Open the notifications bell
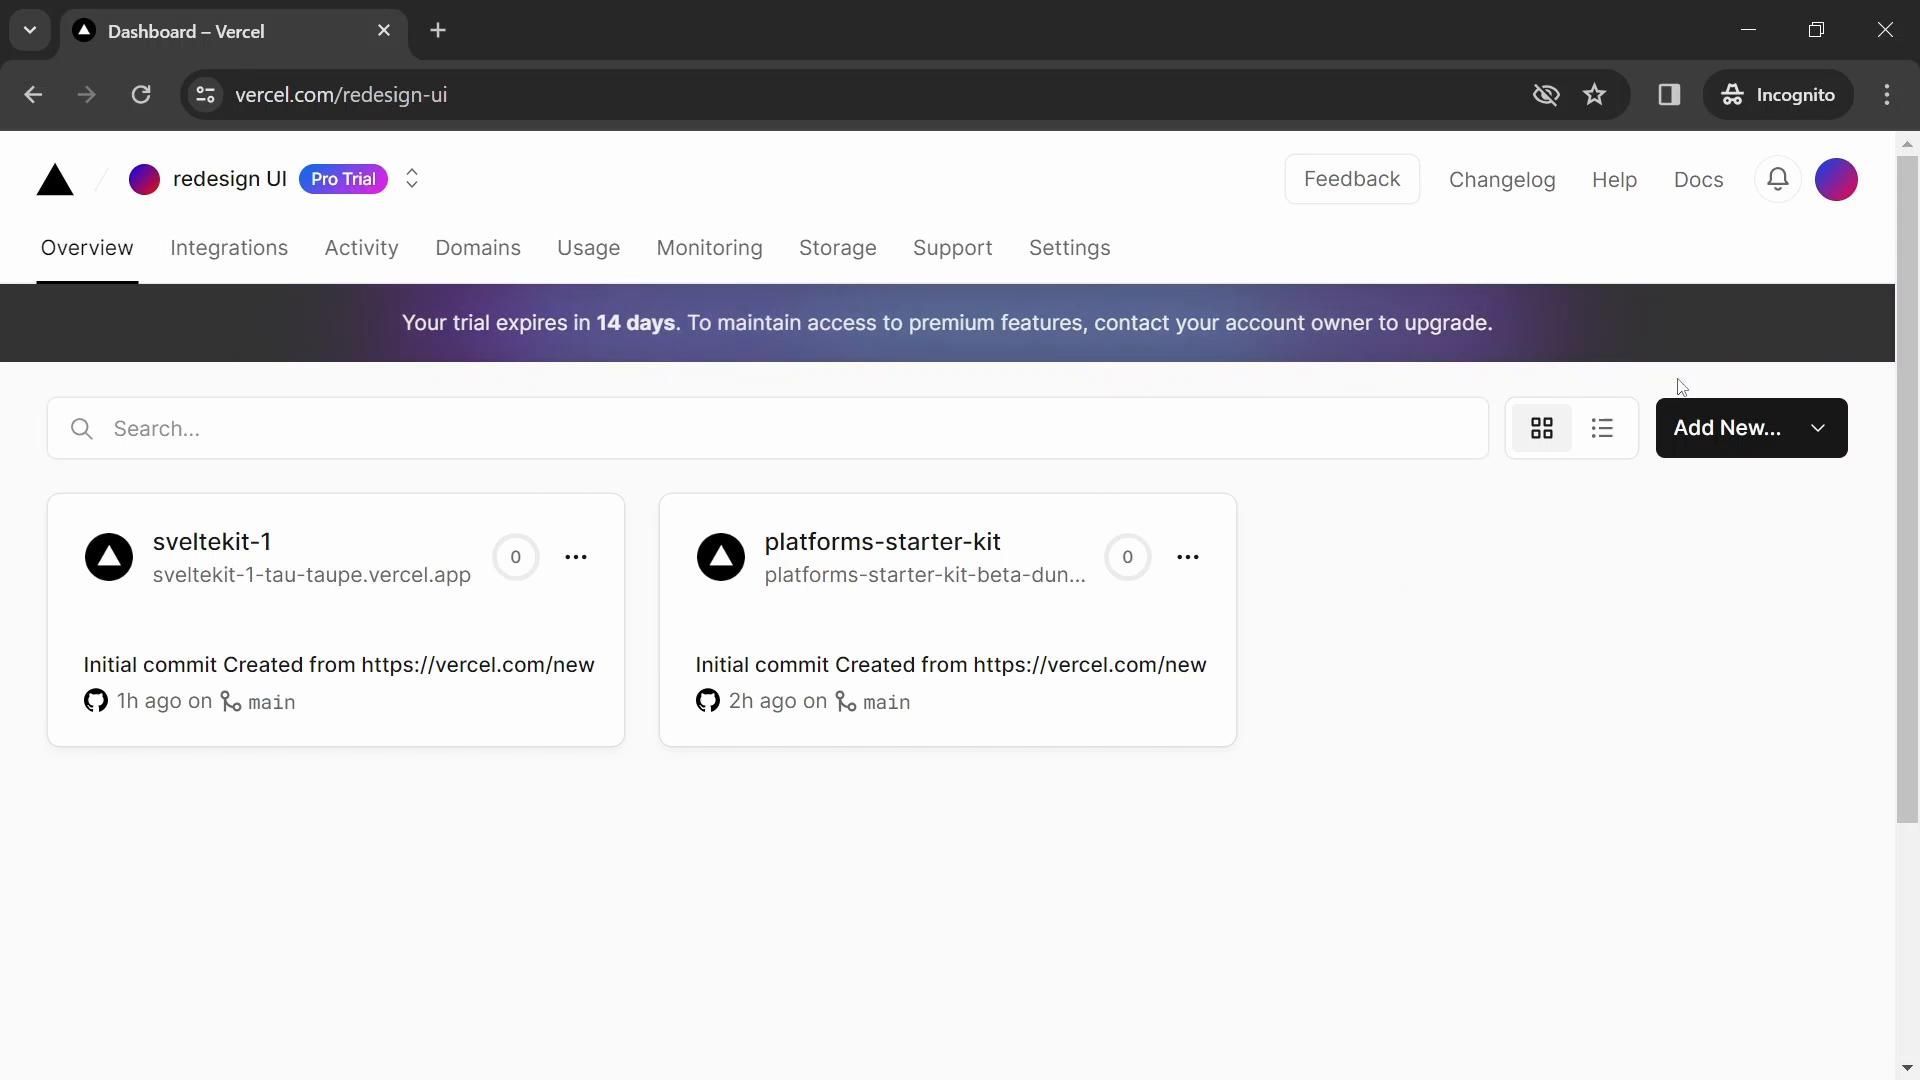The height and width of the screenshot is (1080, 1920). 1777,180
